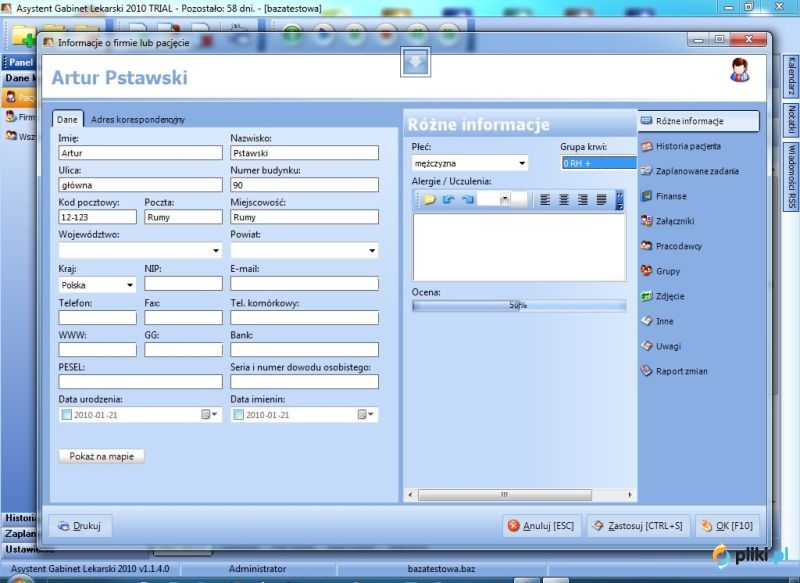Click the patient avatar icon top right
The width and height of the screenshot is (800, 583).
click(x=739, y=70)
